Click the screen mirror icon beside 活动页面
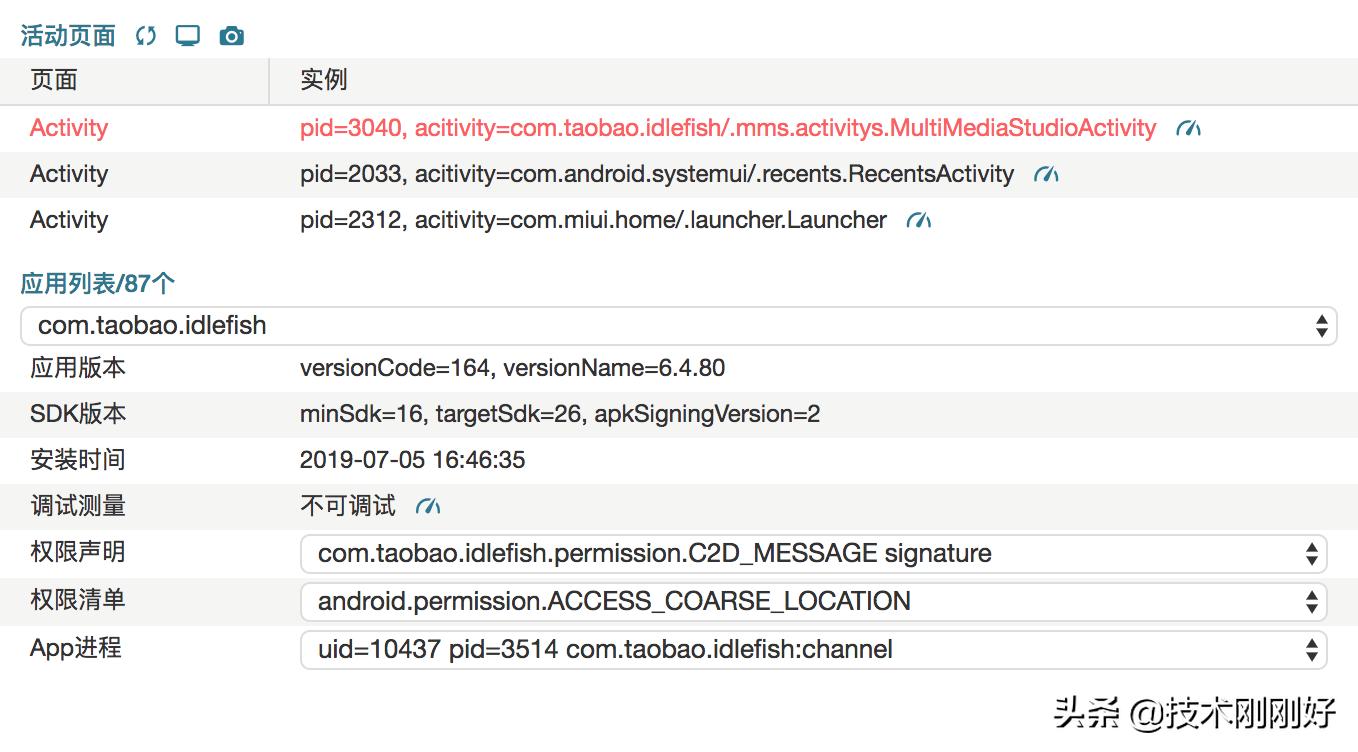The height and width of the screenshot is (752, 1358). [x=187, y=33]
